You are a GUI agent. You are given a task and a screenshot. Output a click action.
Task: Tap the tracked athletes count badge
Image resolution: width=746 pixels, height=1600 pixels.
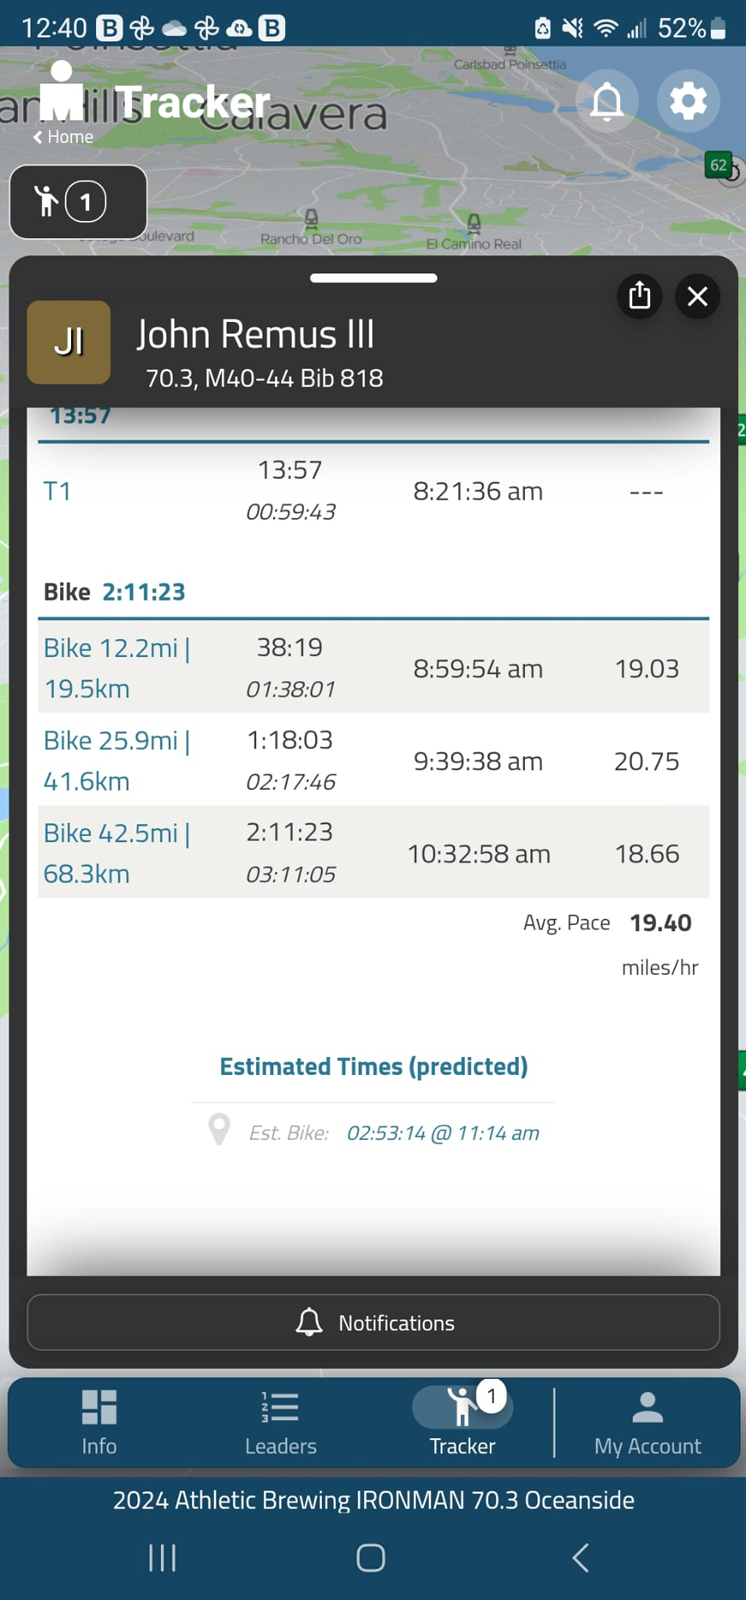tap(78, 202)
